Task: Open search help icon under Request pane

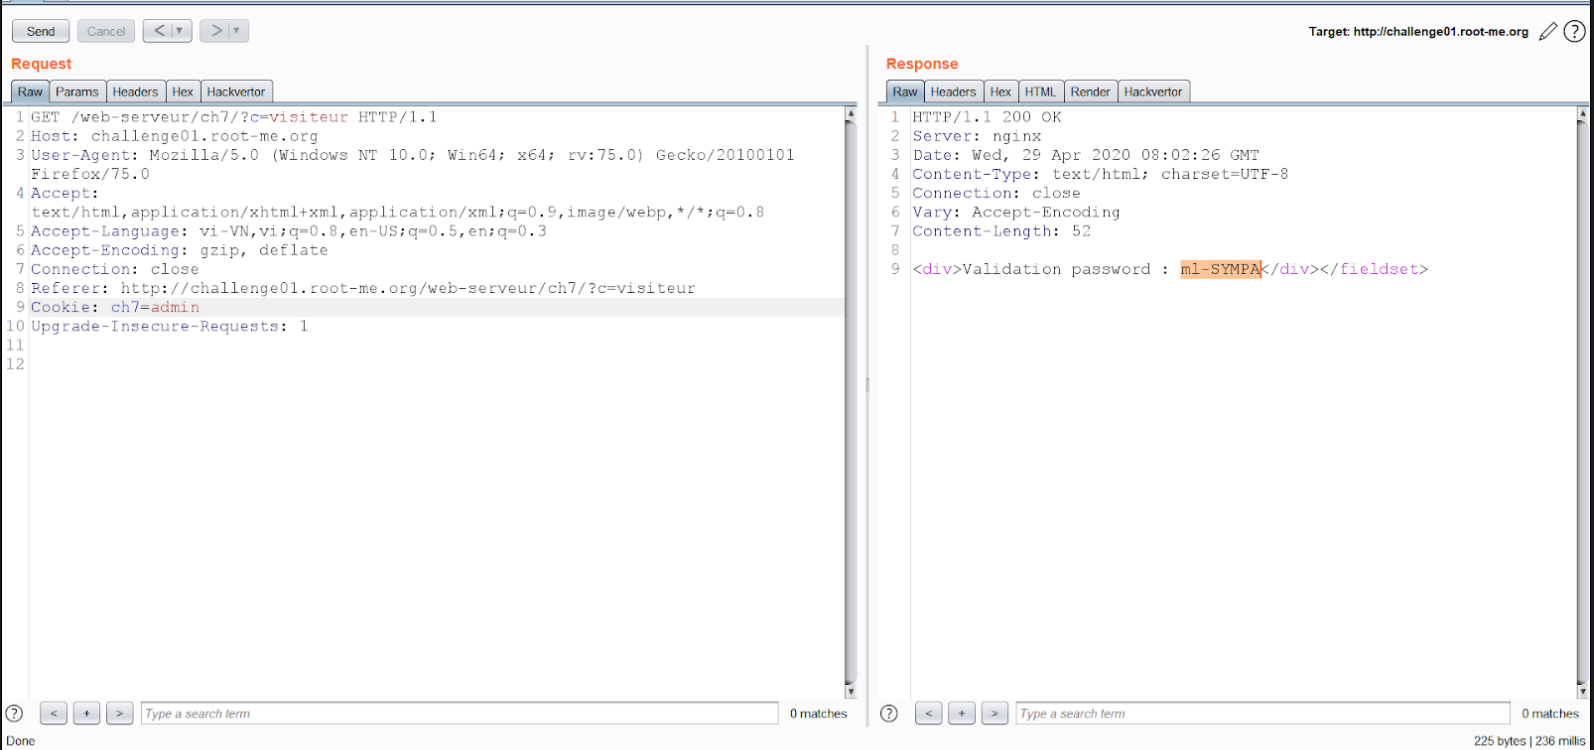Action: pyautogui.click(x=14, y=713)
